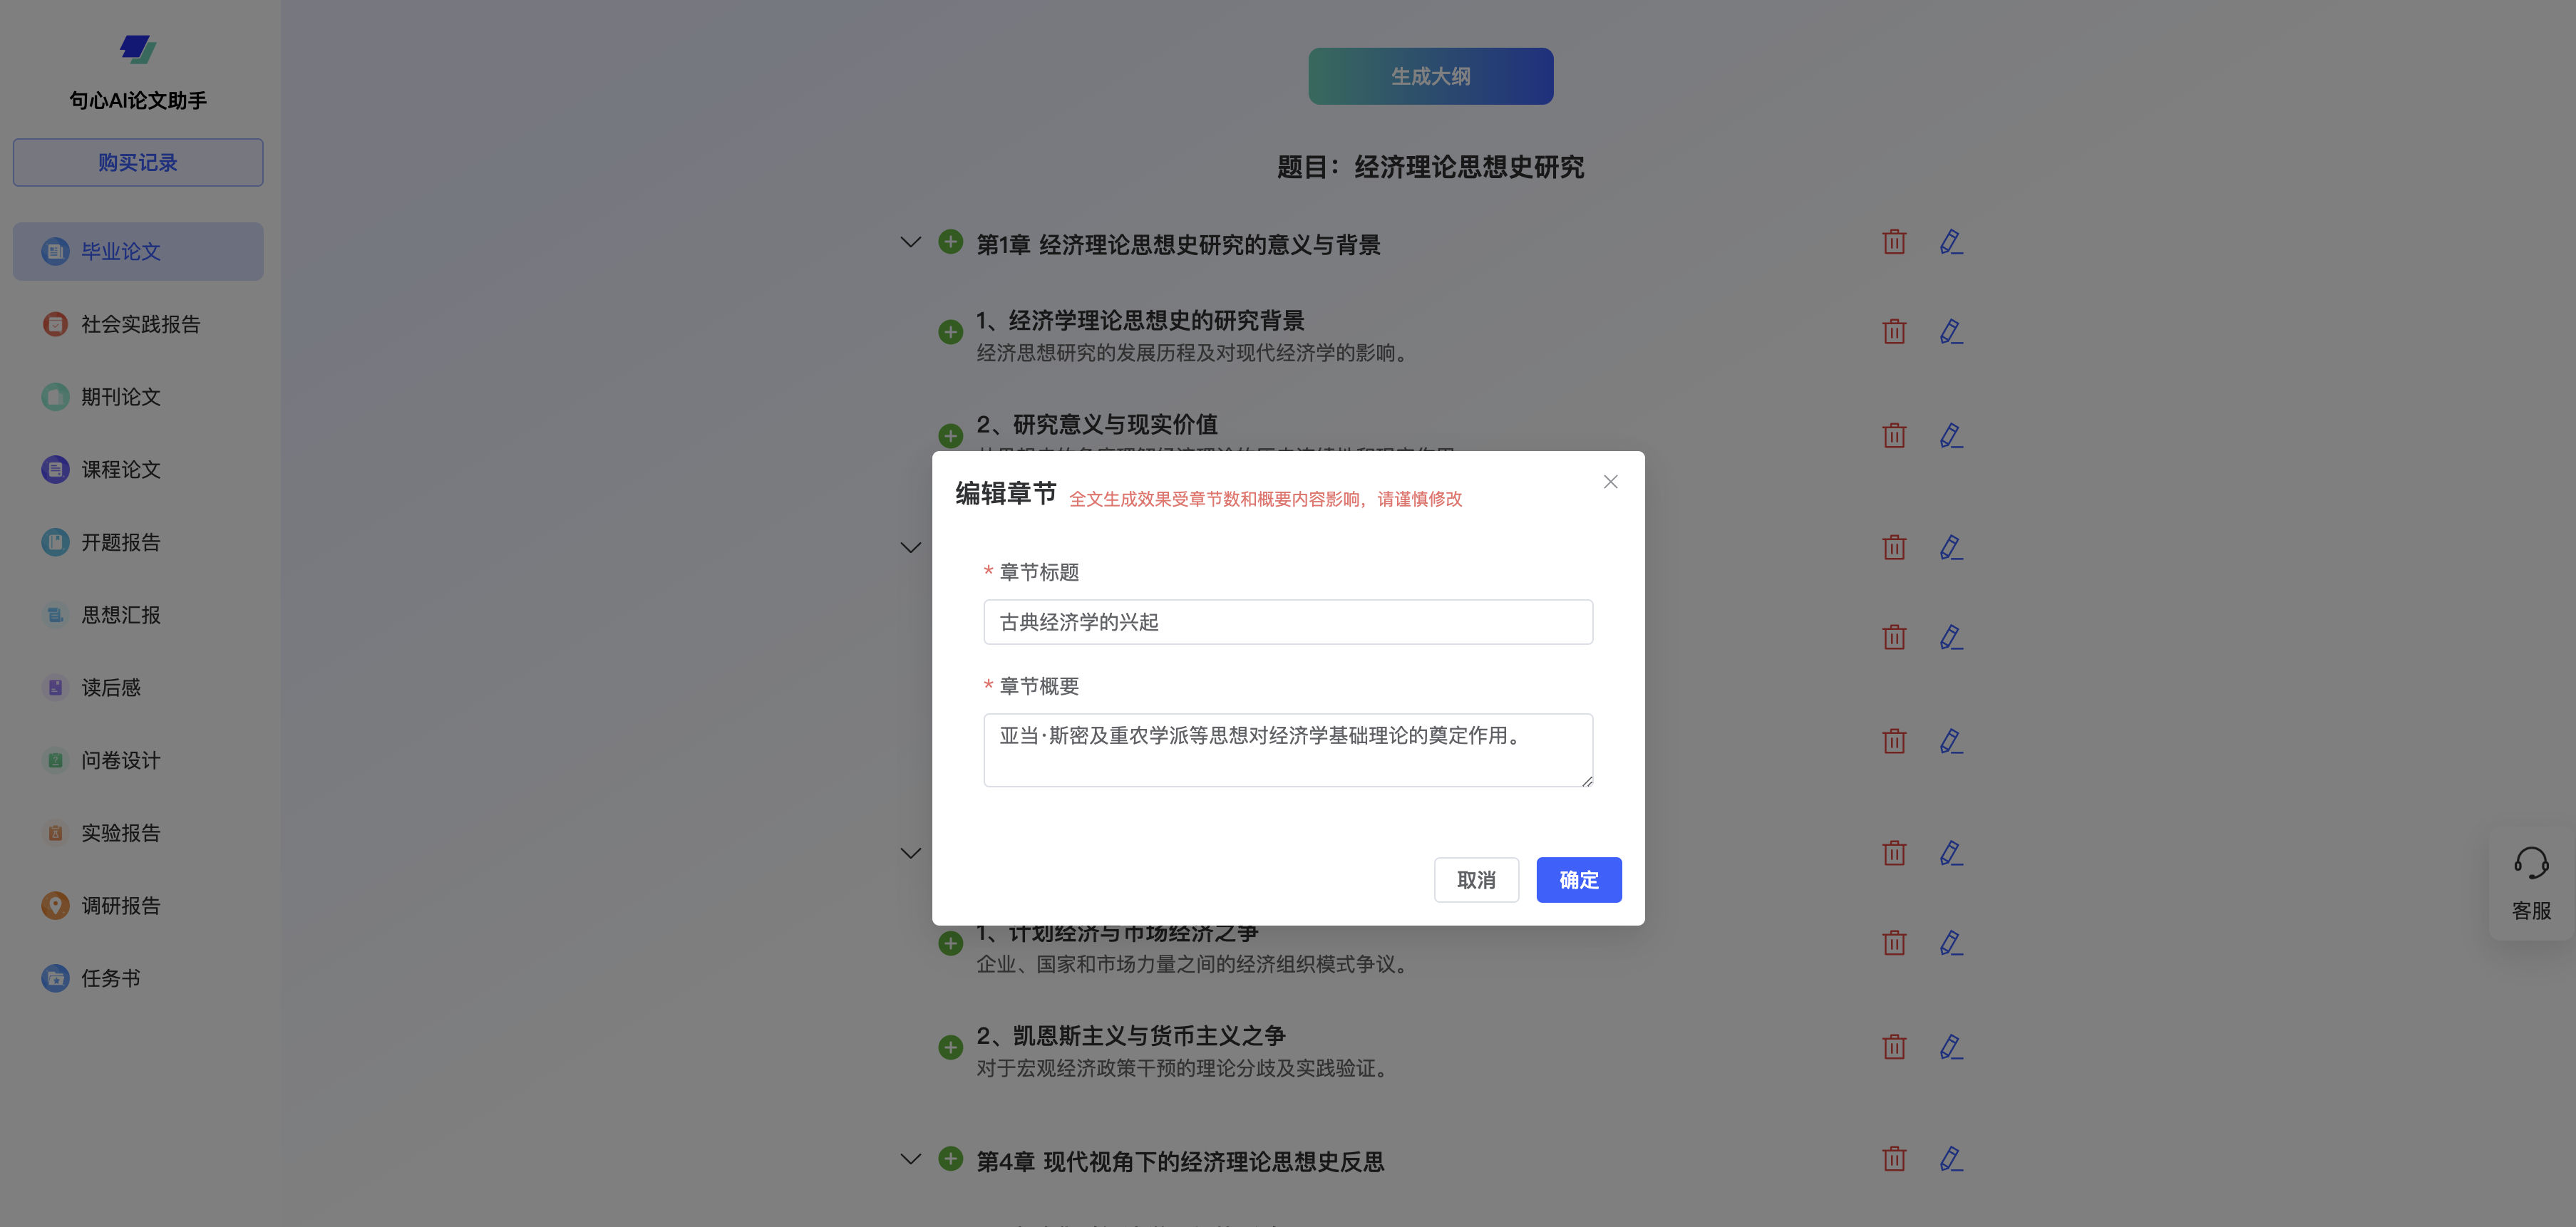Viewport: 2576px width, 1227px height.
Task: Click the 章节概要 text area
Action: coord(1288,750)
